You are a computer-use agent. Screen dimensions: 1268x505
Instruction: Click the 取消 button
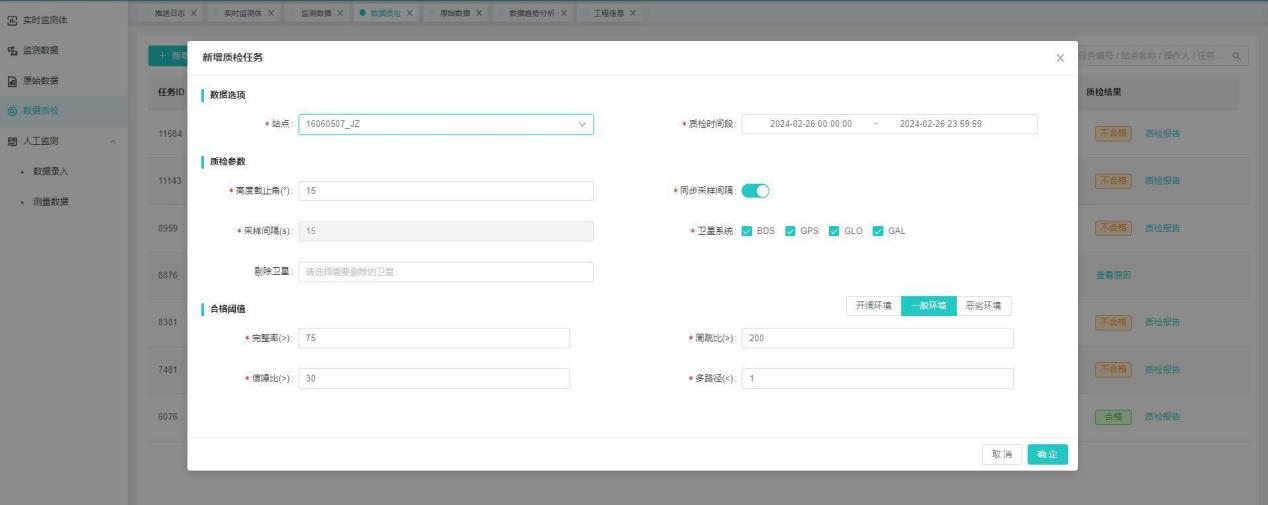(x=1000, y=455)
